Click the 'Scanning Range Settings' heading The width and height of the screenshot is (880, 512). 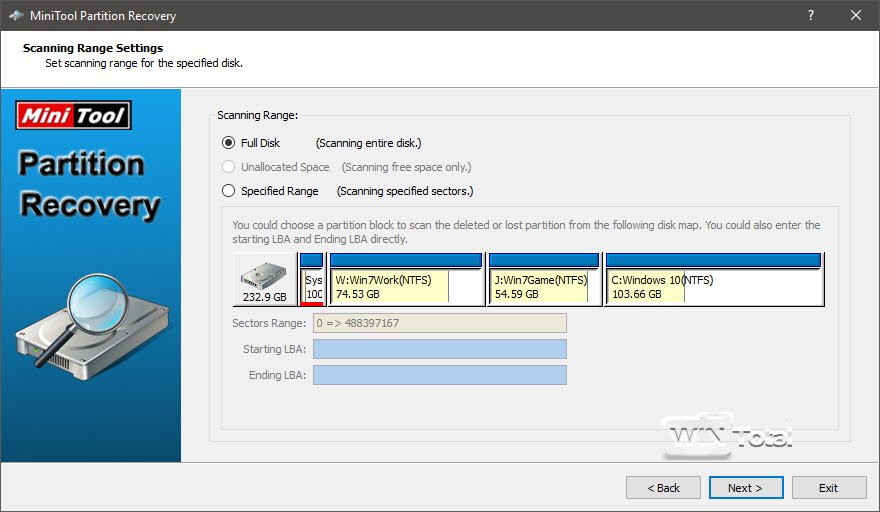(93, 48)
